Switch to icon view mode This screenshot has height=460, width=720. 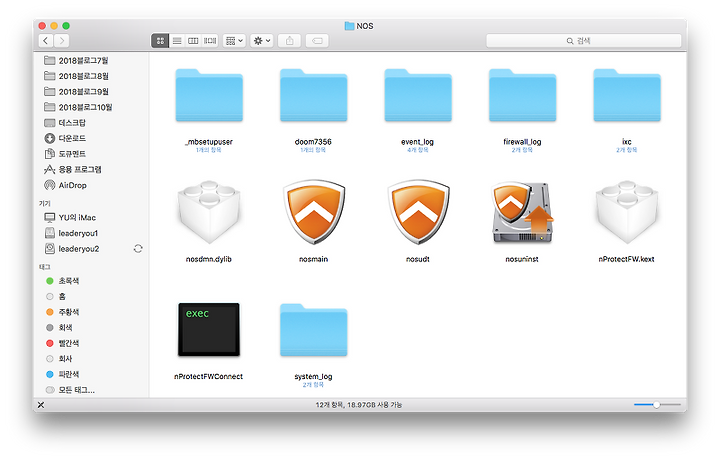coord(160,41)
